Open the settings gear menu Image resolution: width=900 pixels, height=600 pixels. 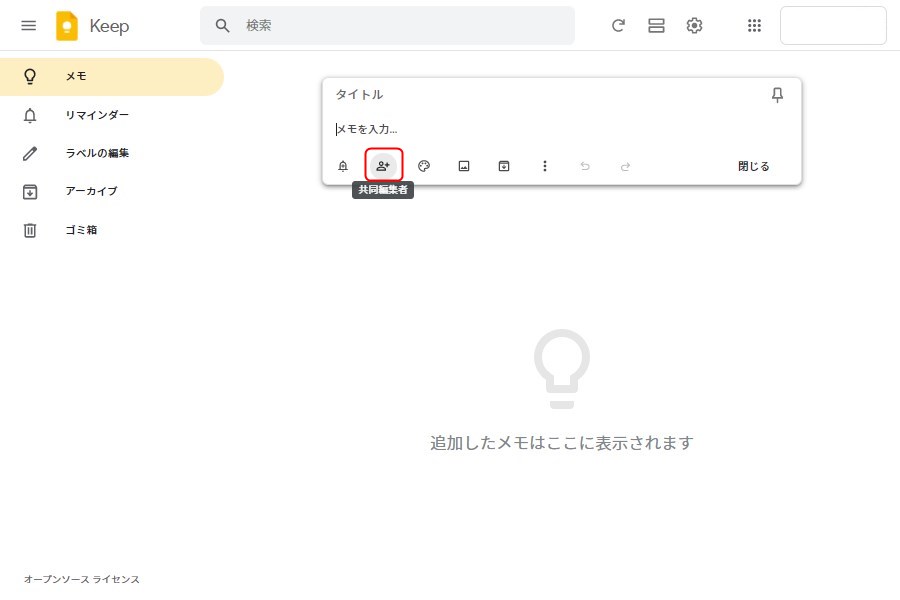pyautogui.click(x=694, y=26)
